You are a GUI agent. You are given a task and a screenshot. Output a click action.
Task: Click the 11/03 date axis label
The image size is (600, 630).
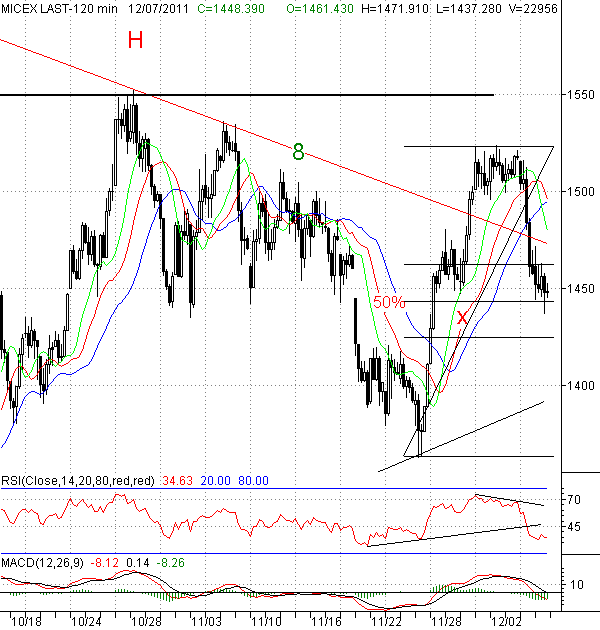(206, 622)
